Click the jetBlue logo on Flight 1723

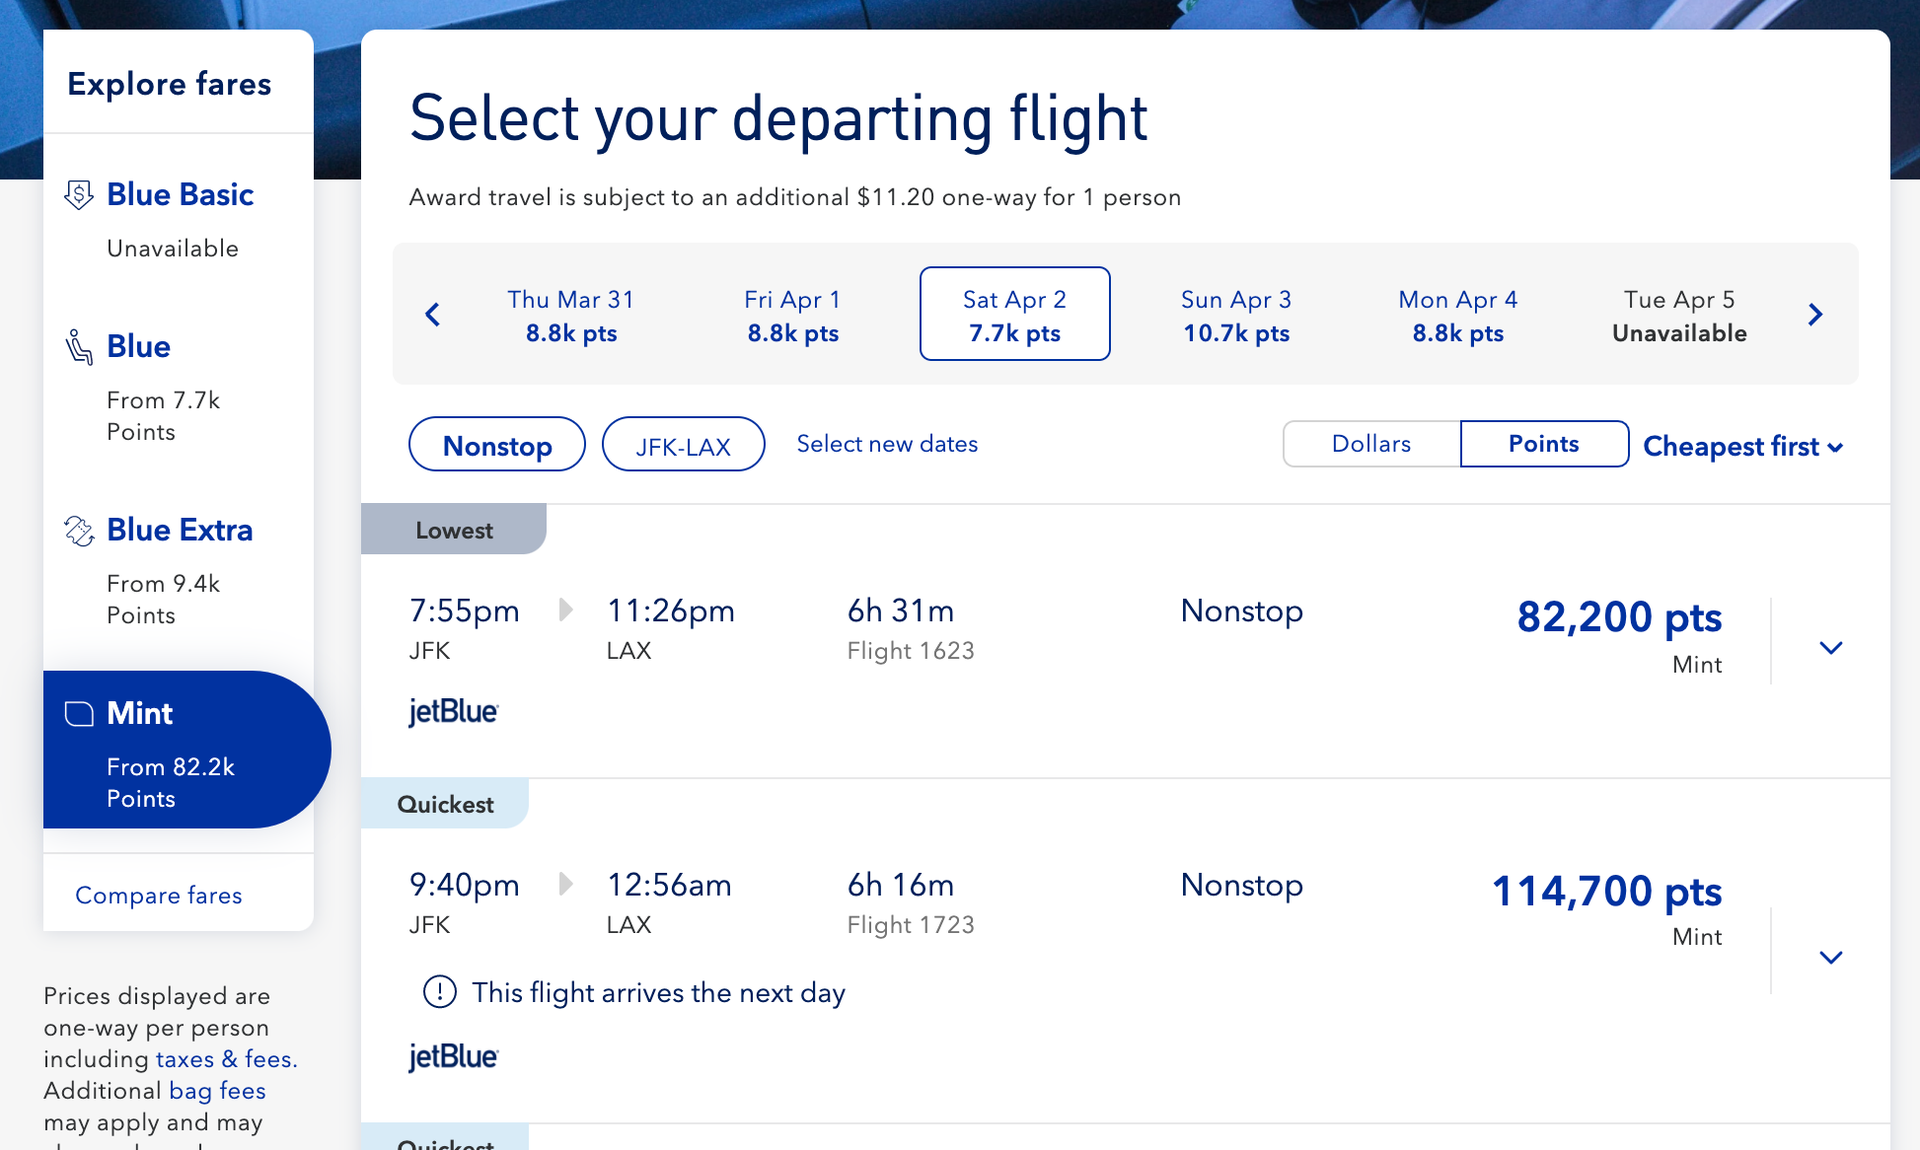[453, 1057]
